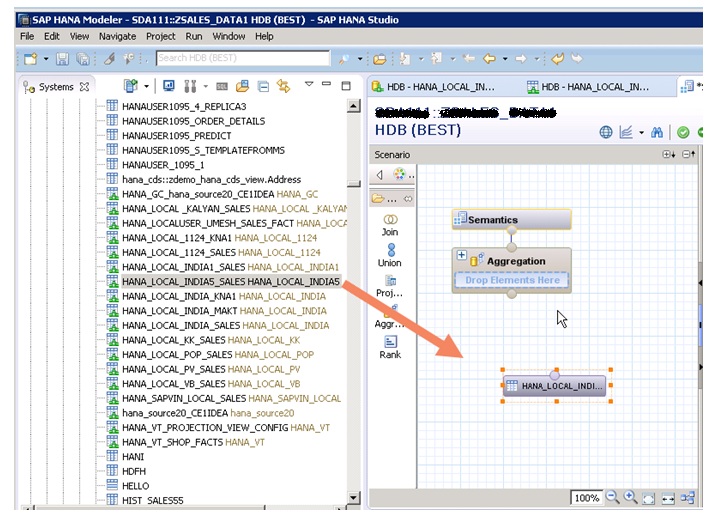Viewport: 724px width, 522px height.
Task: Click the green Save and Validate icon
Action: tap(683, 132)
